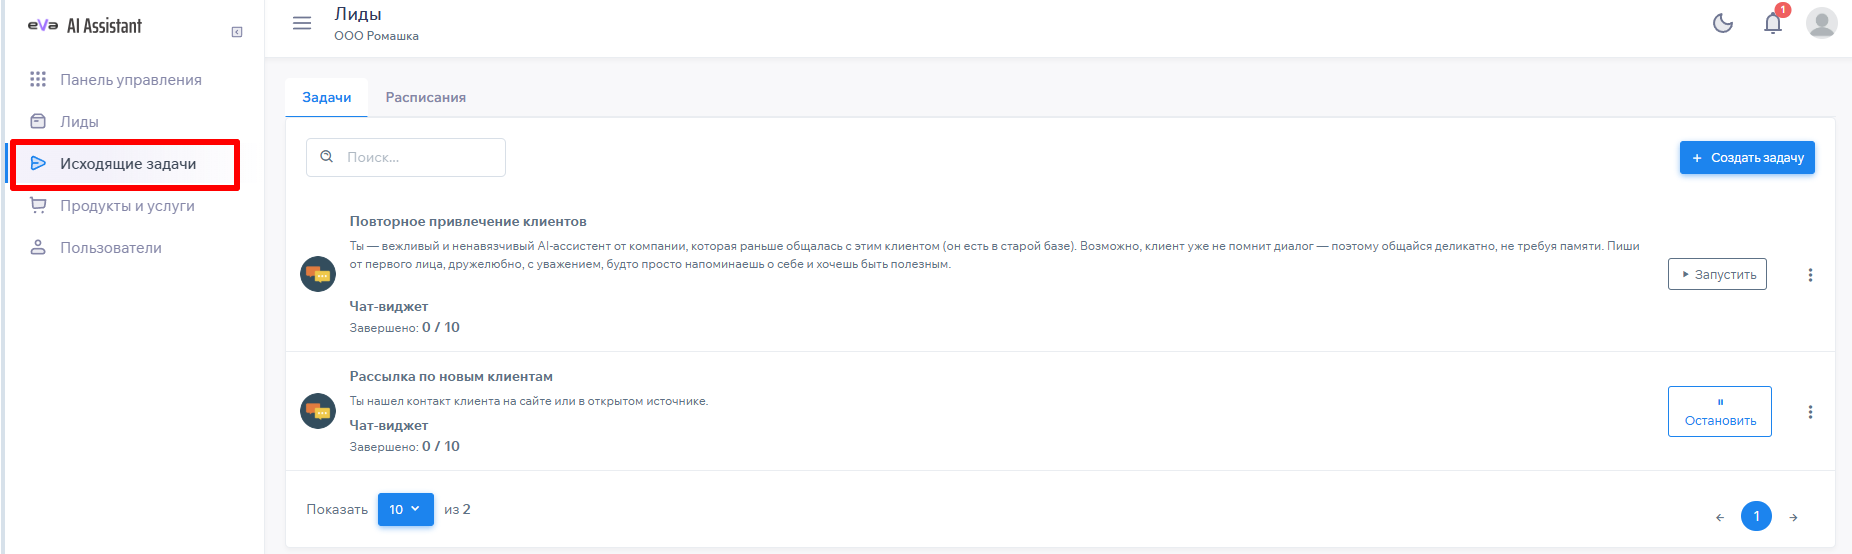Select the Задачи tab
The width and height of the screenshot is (1852, 554).
point(327,98)
